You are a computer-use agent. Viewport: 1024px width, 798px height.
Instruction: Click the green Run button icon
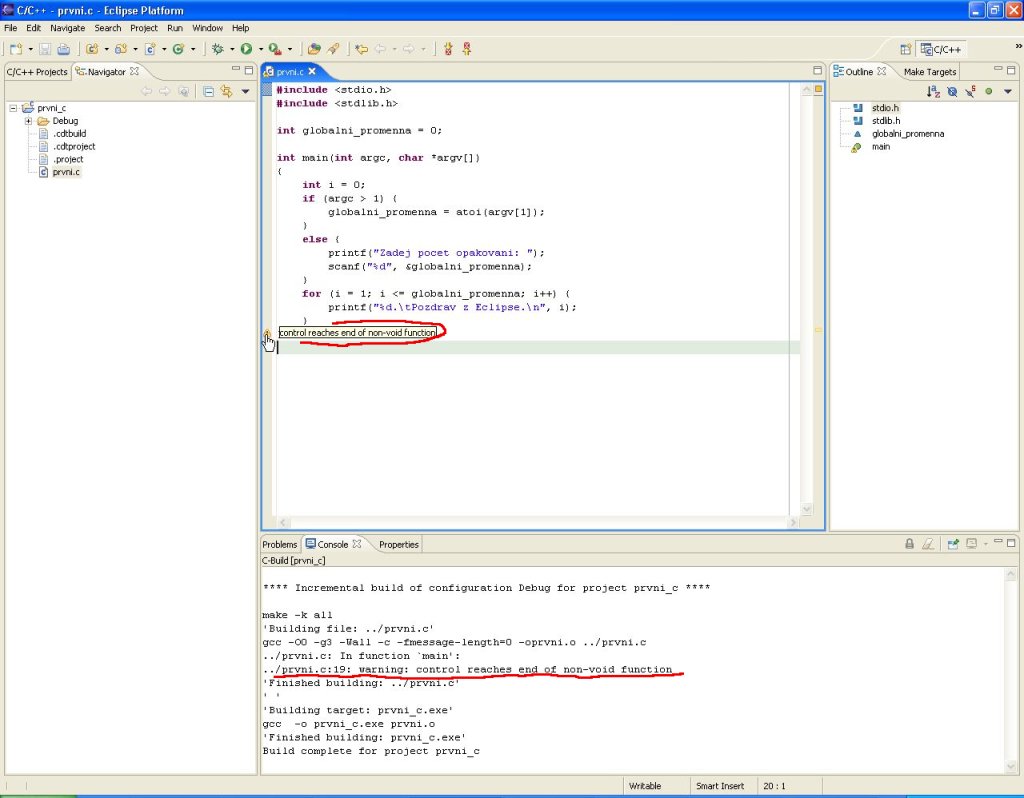pos(245,48)
